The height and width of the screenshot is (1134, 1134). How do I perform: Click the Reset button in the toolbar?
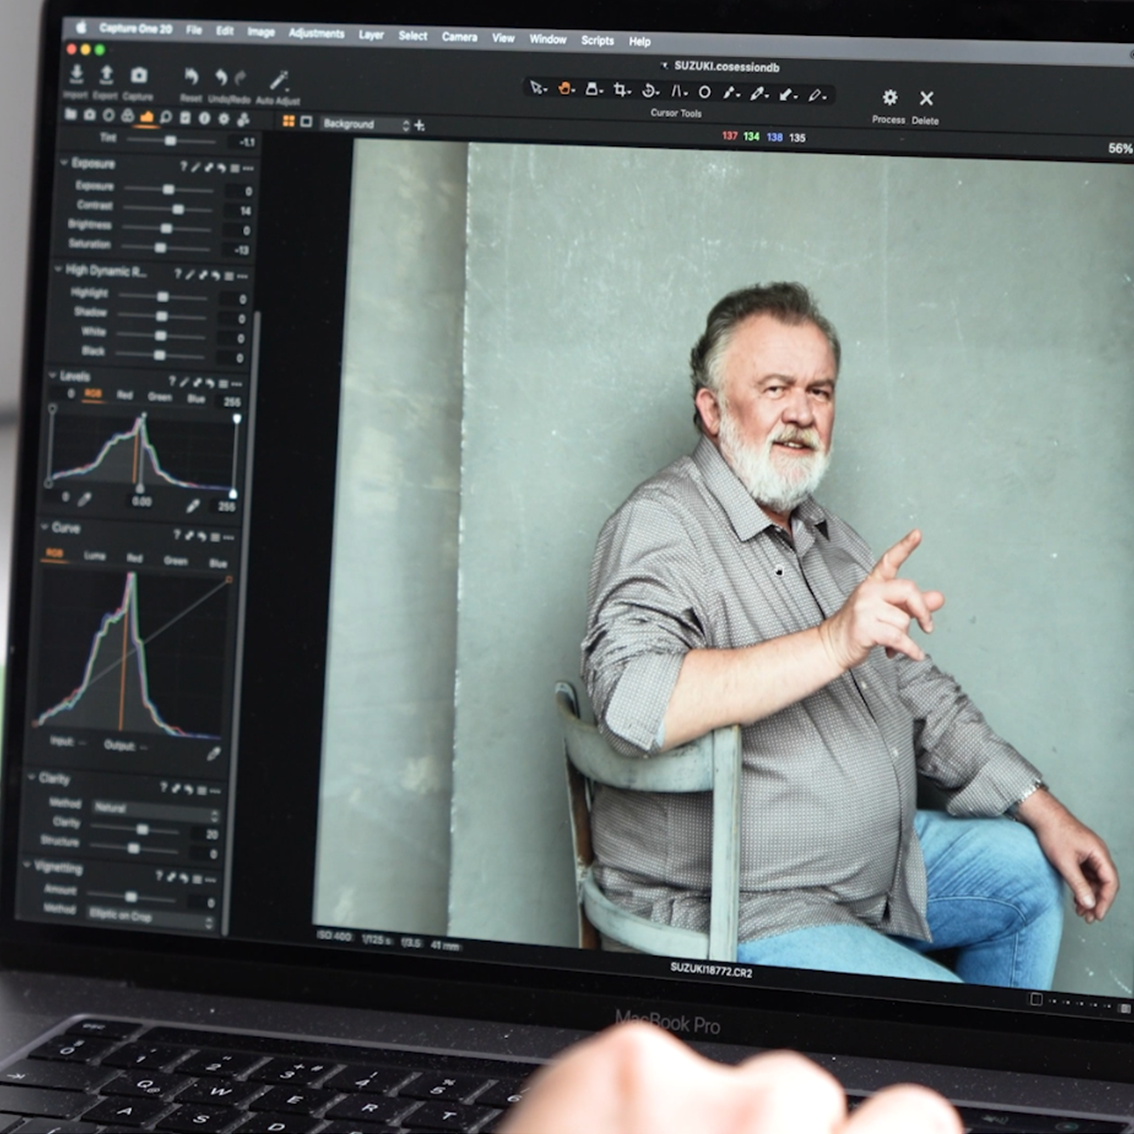click(191, 79)
